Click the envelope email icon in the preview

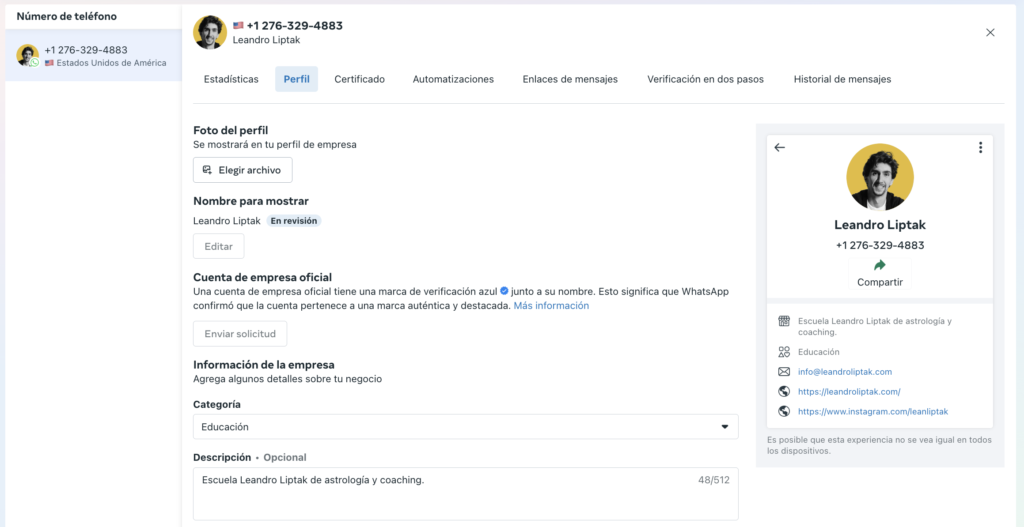coord(784,372)
